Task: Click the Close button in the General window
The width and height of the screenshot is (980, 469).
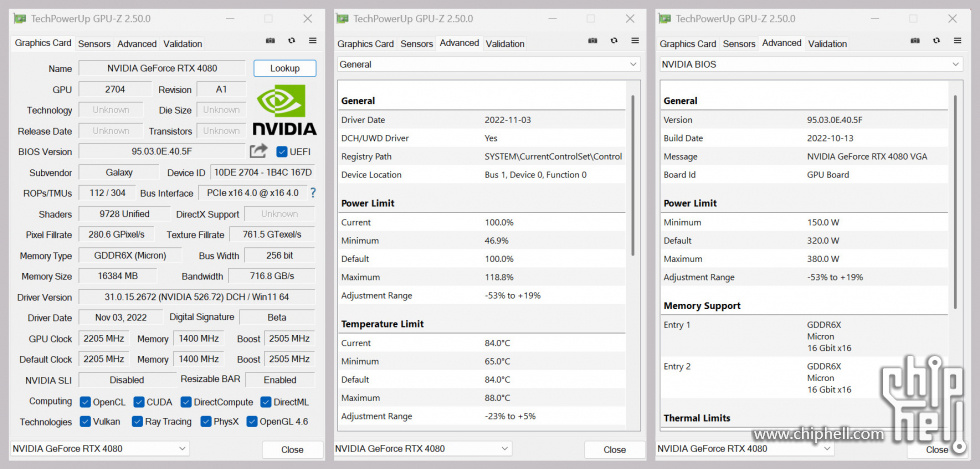Action: point(615,450)
